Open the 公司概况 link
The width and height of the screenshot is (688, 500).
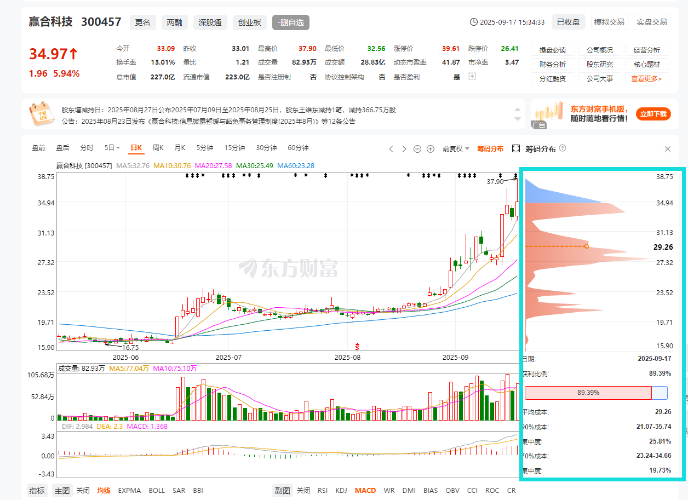pyautogui.click(x=599, y=50)
